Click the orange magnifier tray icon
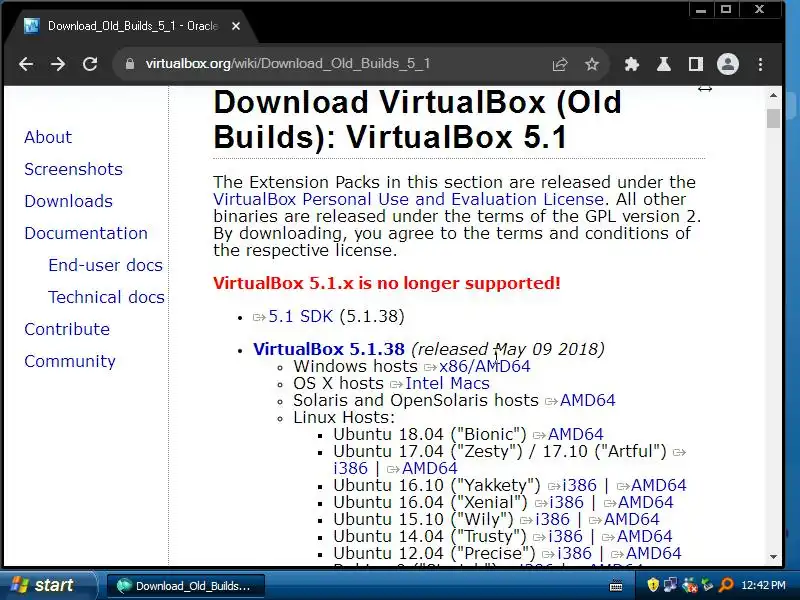This screenshot has width=800, height=600. (726, 585)
